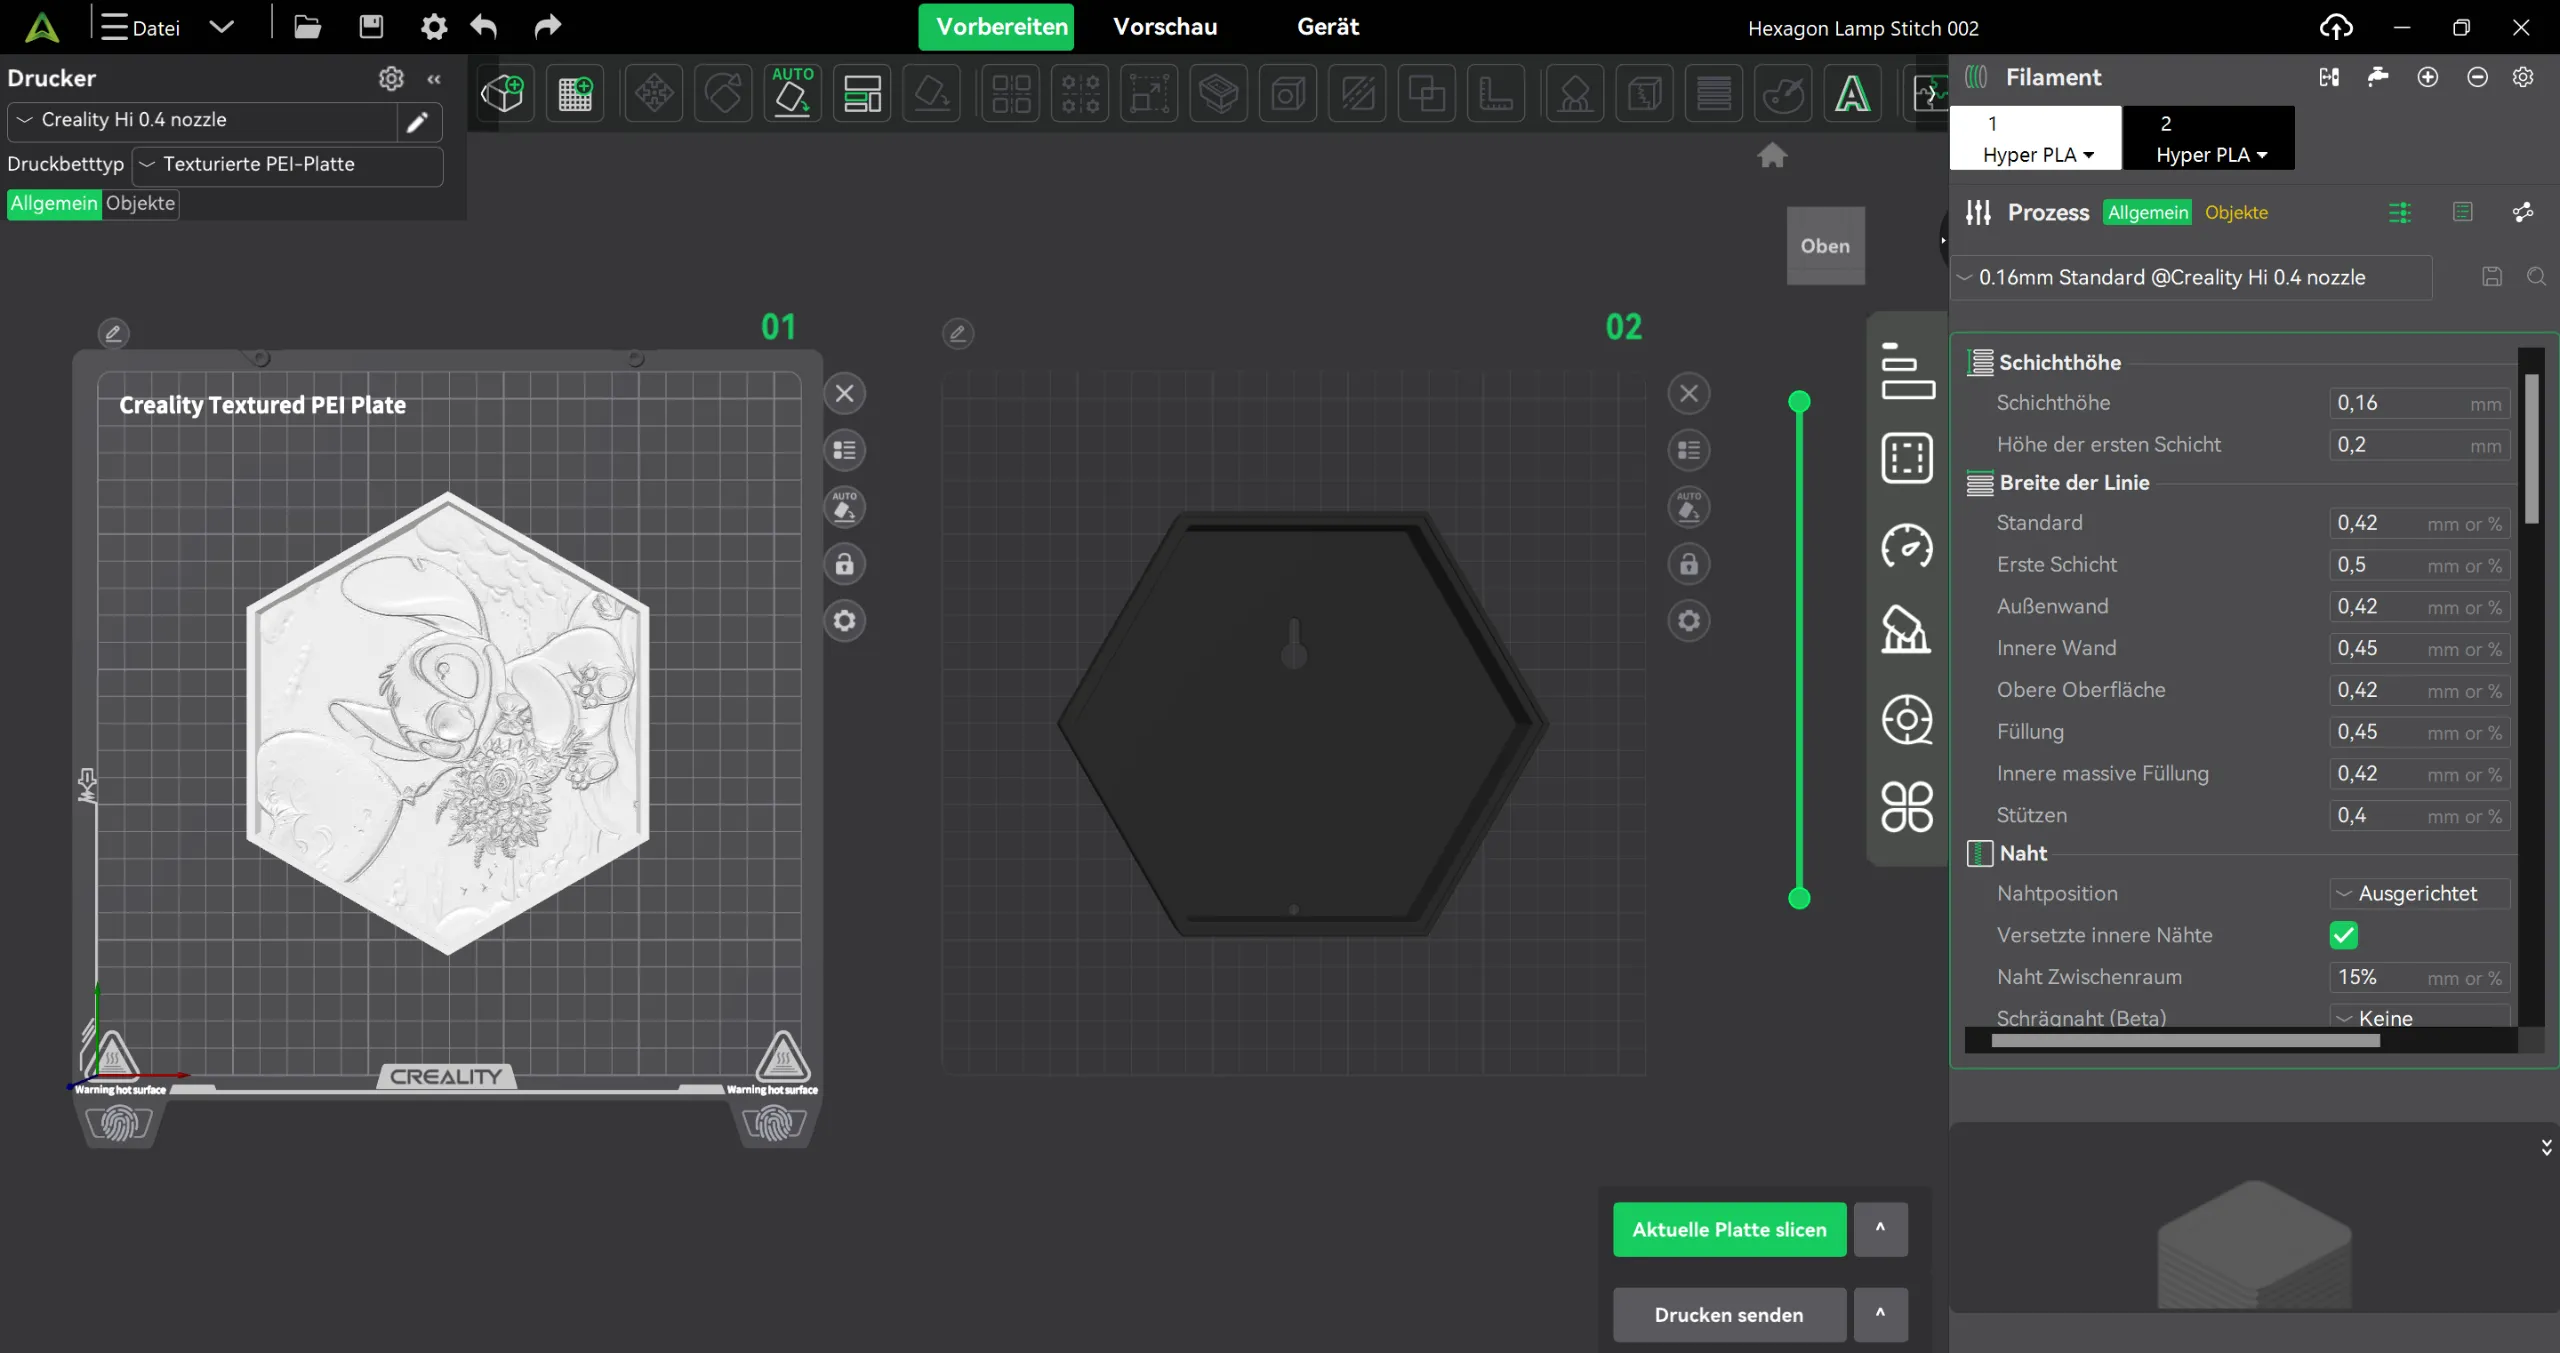Edit the Creality Hi nozzle preset
Viewport: 2560px width, 1353px height.
[x=417, y=122]
